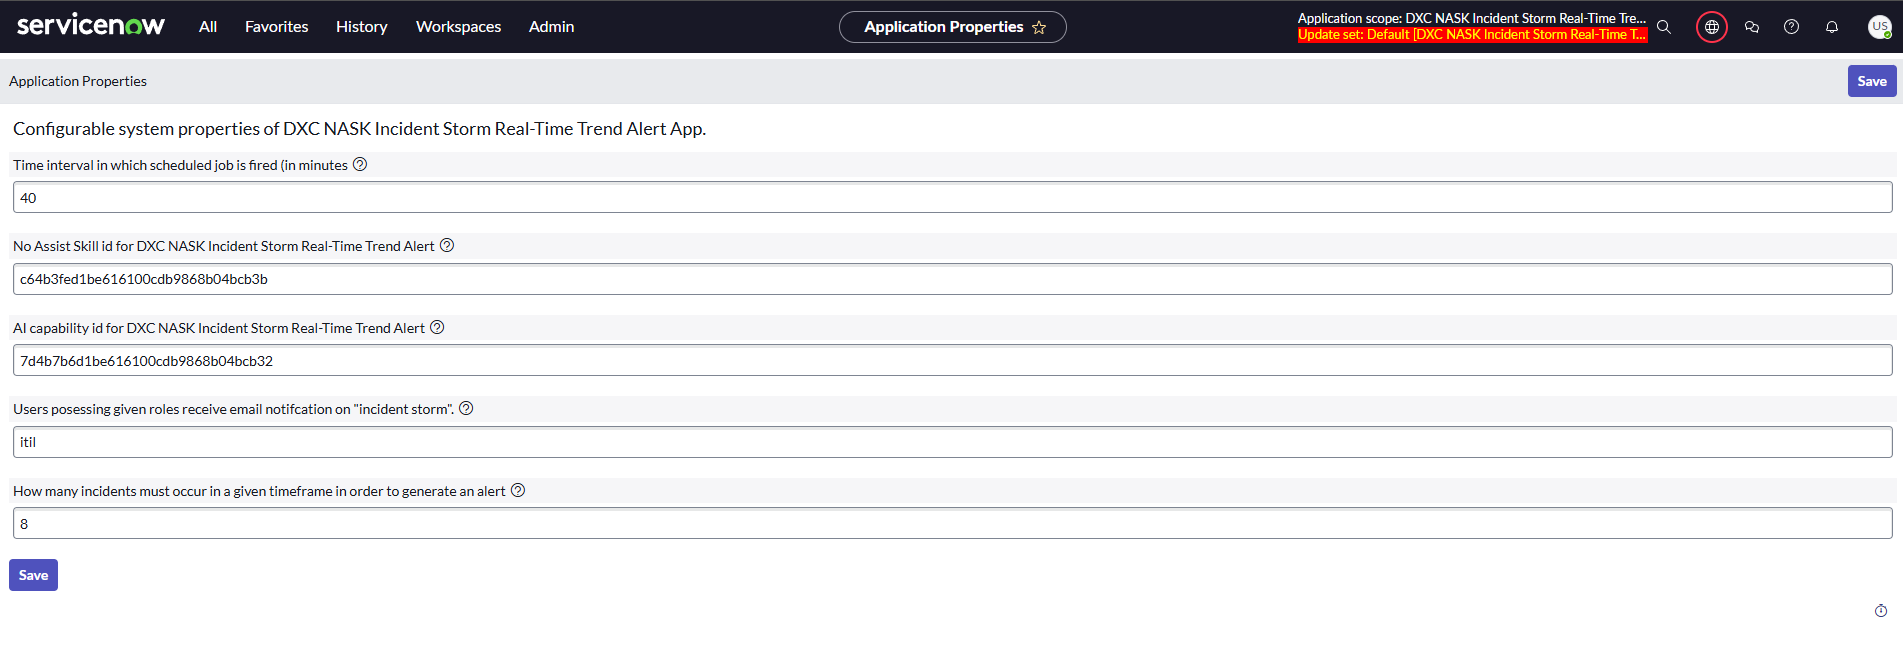Image resolution: width=1903 pixels, height=656 pixels.
Task: Click the response time clock icon
Action: [x=1881, y=611]
